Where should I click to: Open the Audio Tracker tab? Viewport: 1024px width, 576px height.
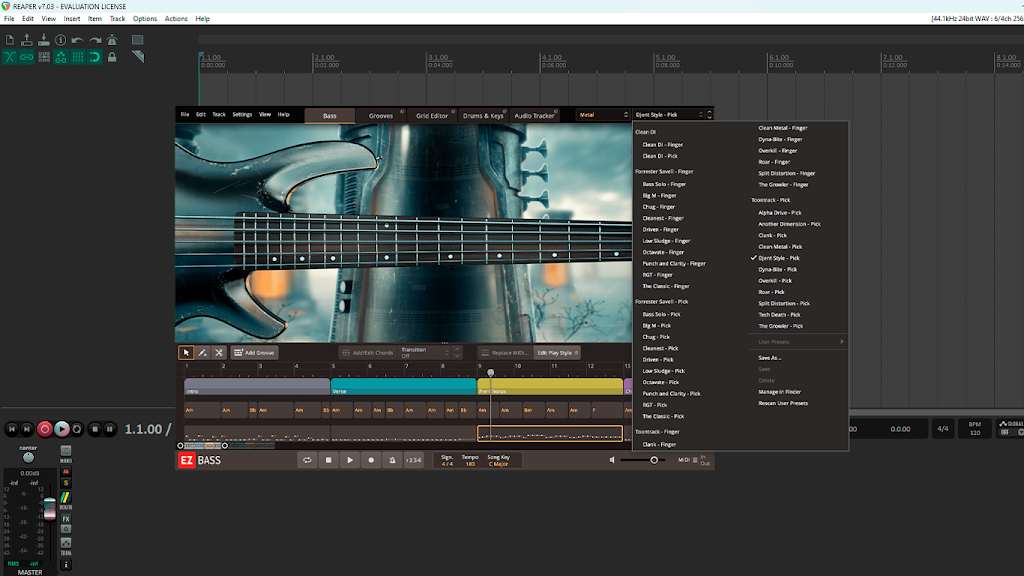[534, 116]
